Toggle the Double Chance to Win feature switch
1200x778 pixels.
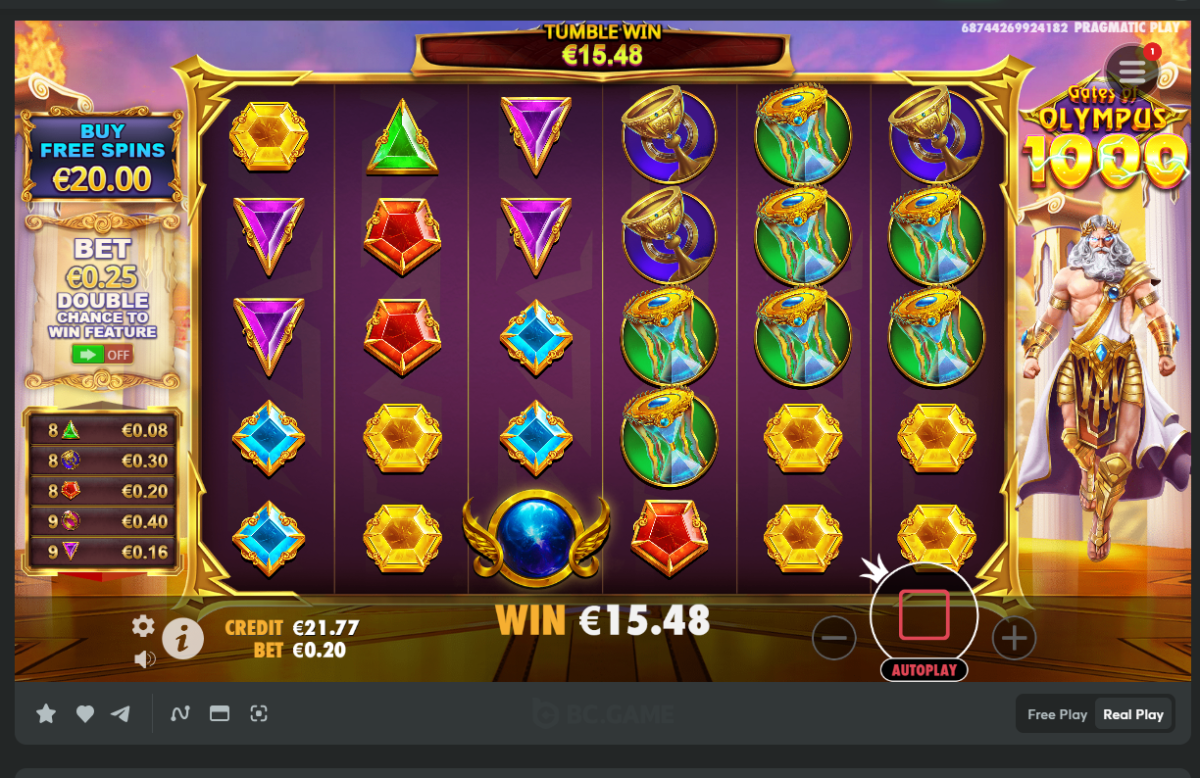(x=102, y=354)
